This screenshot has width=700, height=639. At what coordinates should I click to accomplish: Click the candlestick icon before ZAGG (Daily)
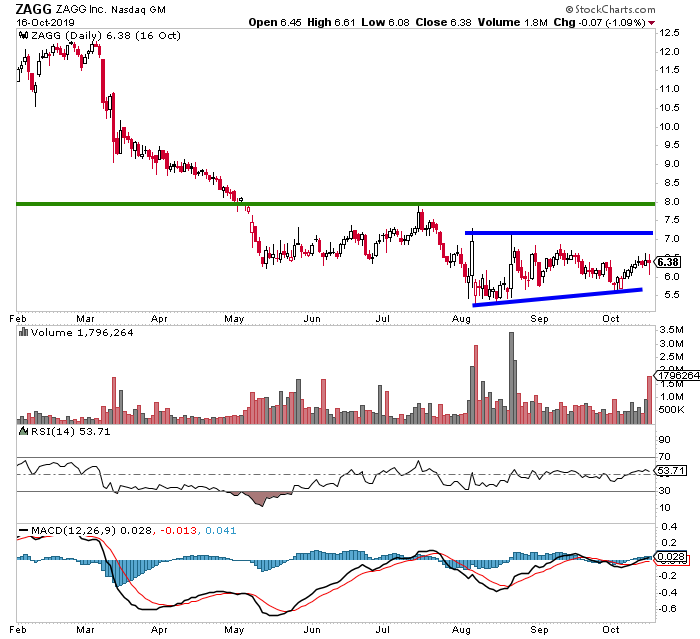24,35
